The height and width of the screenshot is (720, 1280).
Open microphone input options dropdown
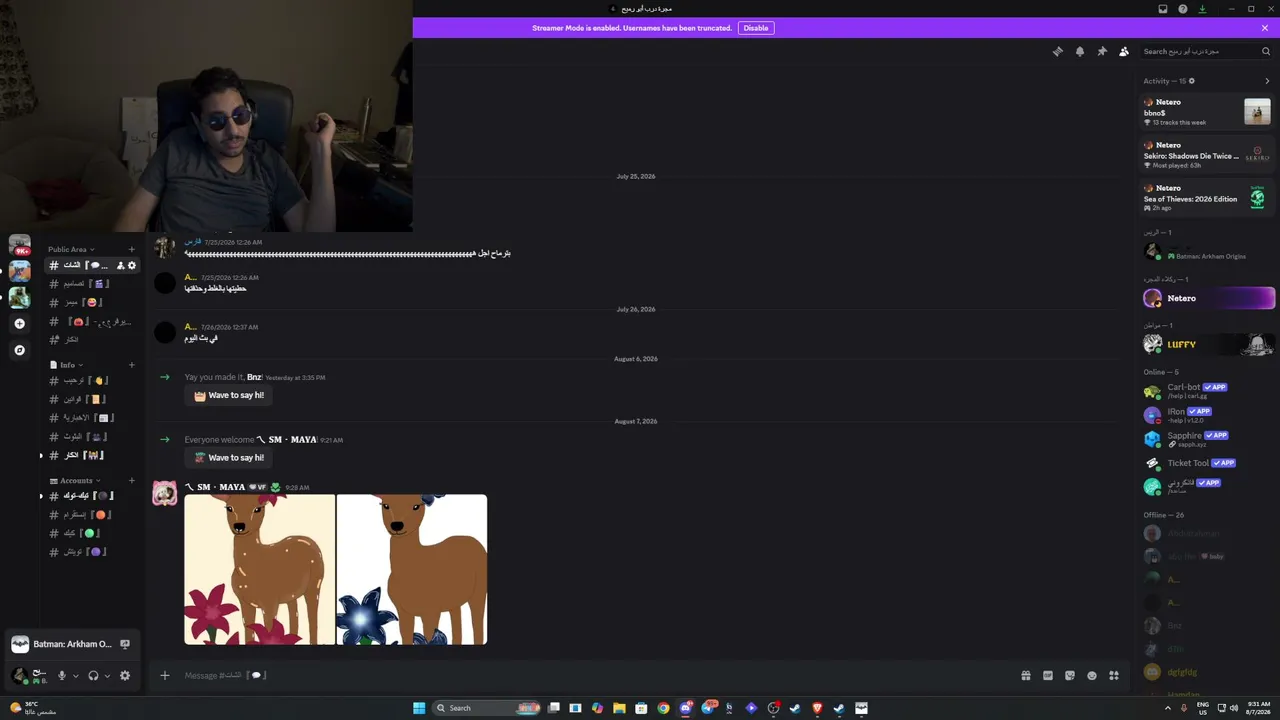(x=75, y=676)
